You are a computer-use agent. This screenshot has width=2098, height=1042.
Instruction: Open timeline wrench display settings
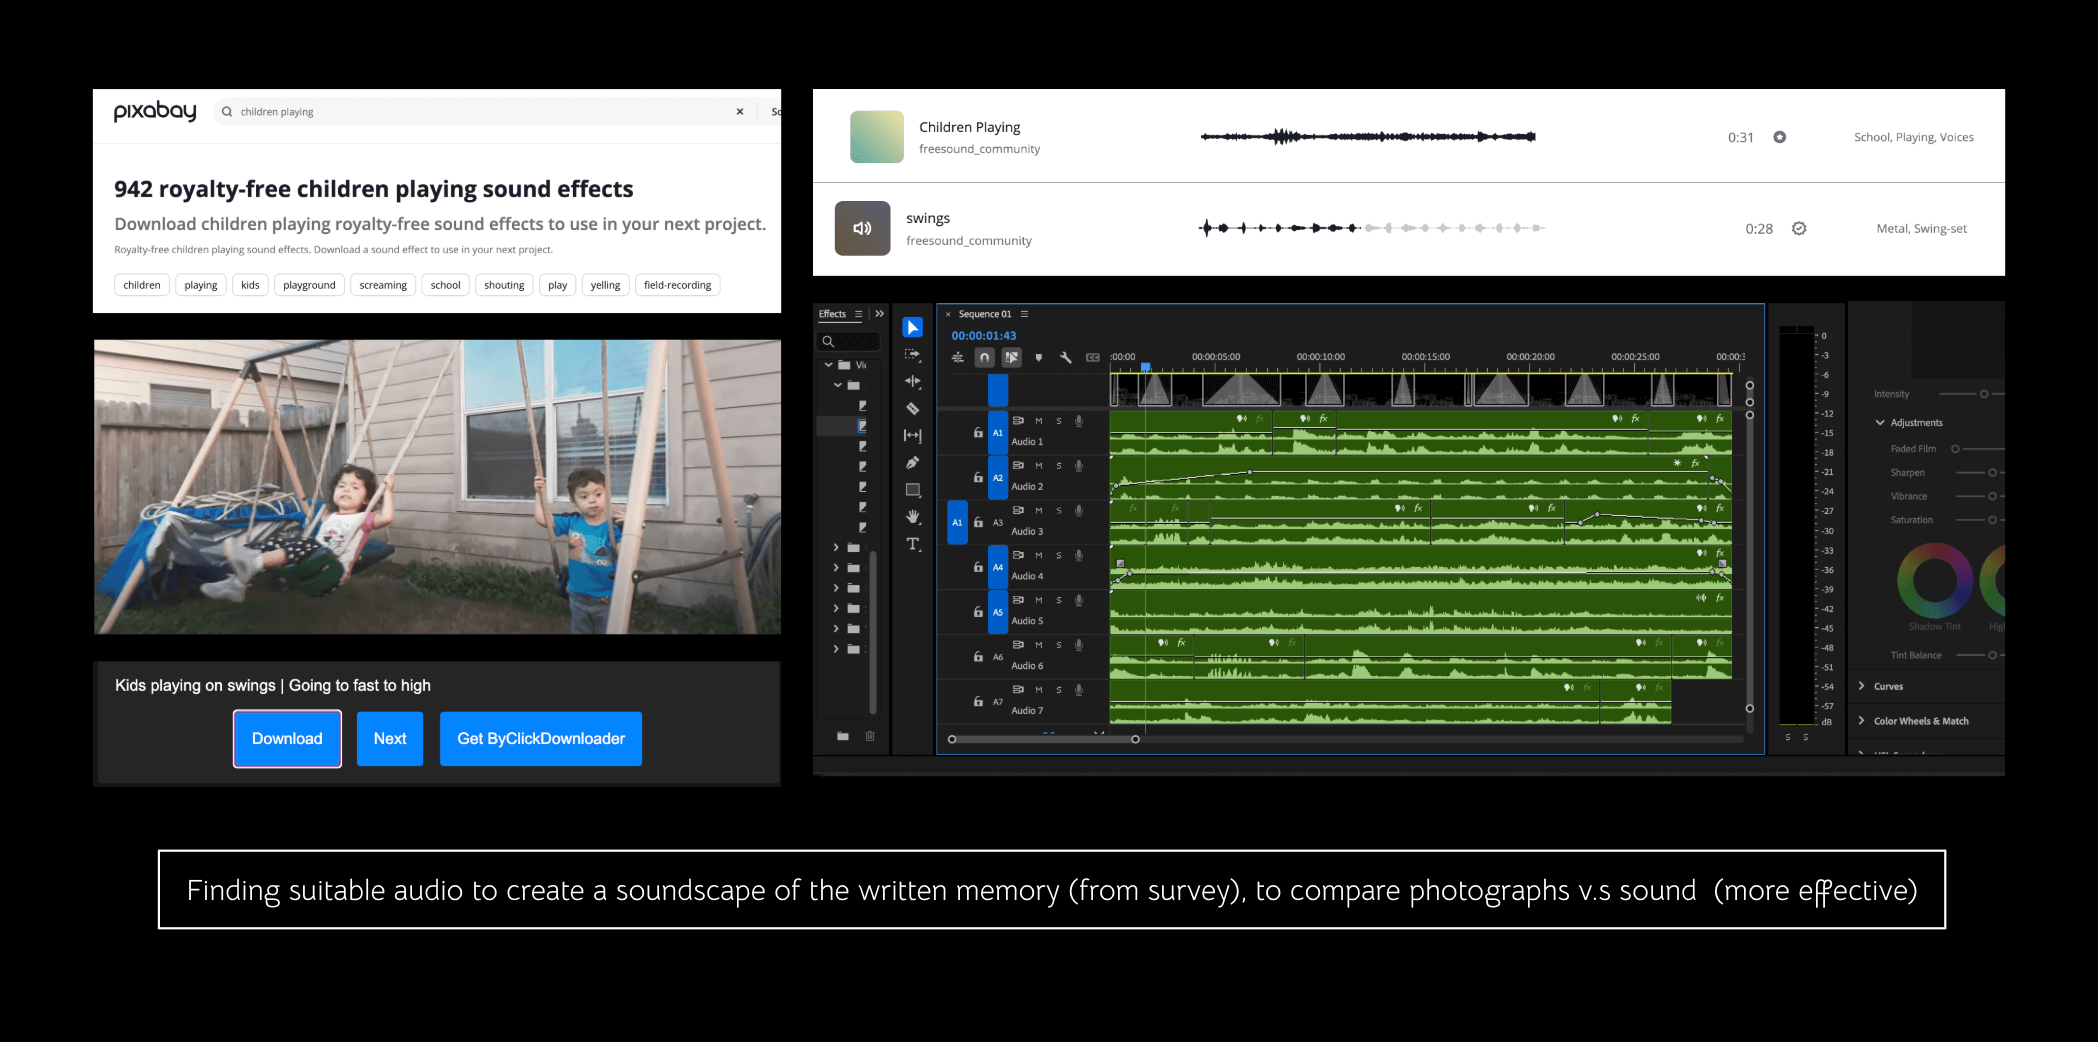click(x=1066, y=357)
